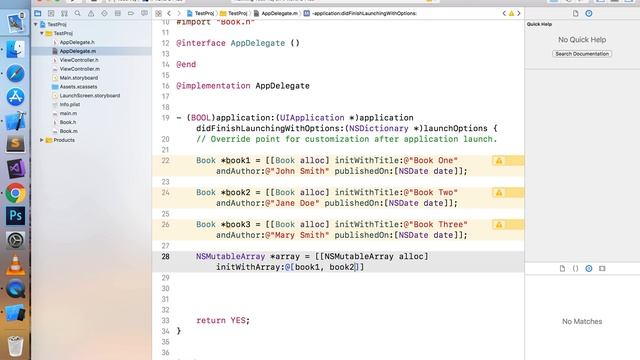Collapse the TestProj group folder

click(x=42, y=33)
